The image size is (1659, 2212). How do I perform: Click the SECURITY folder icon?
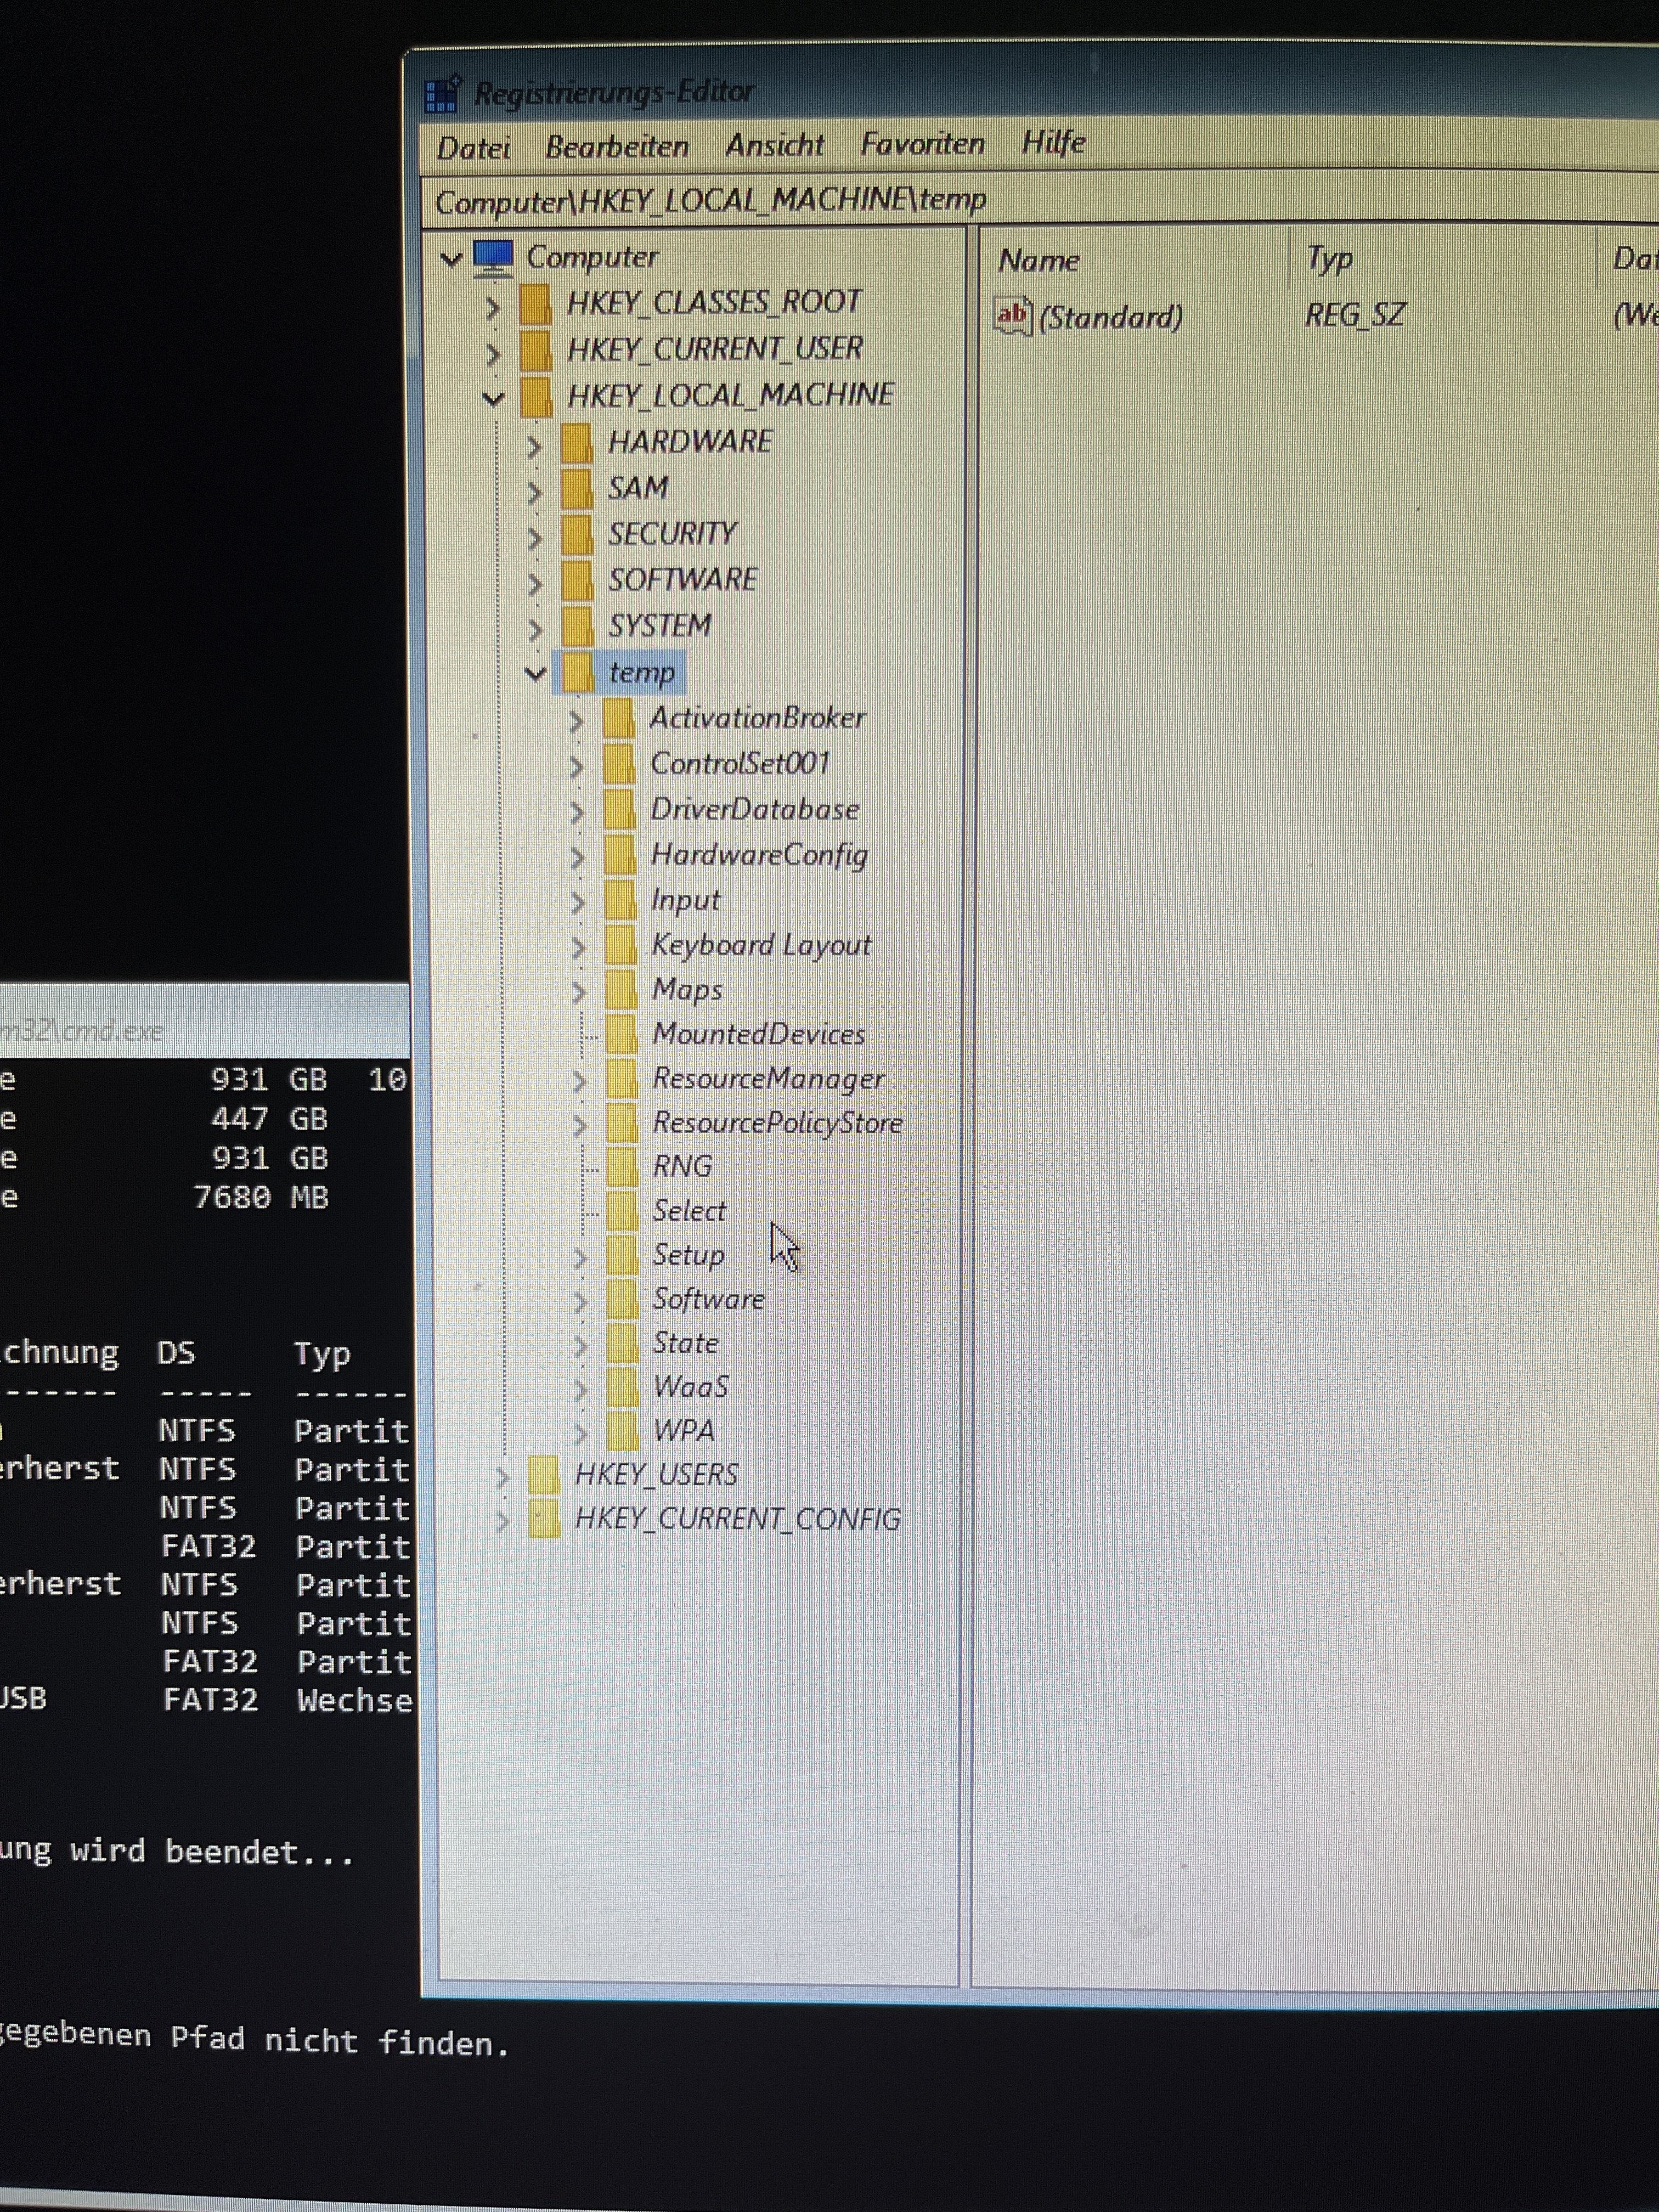(577, 536)
